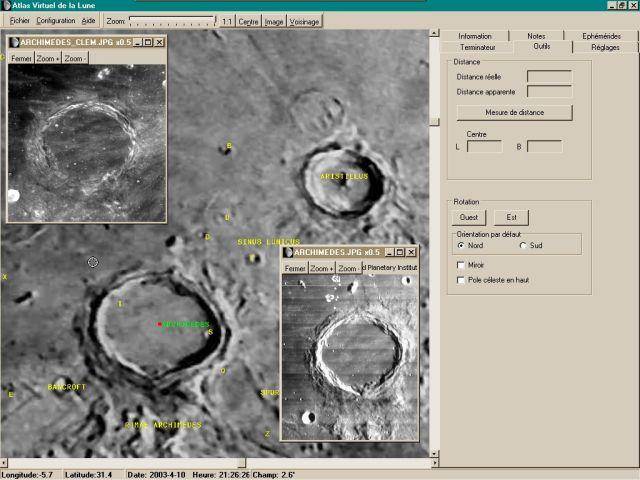Switch to the Ephémérides tab

[x=601, y=36]
